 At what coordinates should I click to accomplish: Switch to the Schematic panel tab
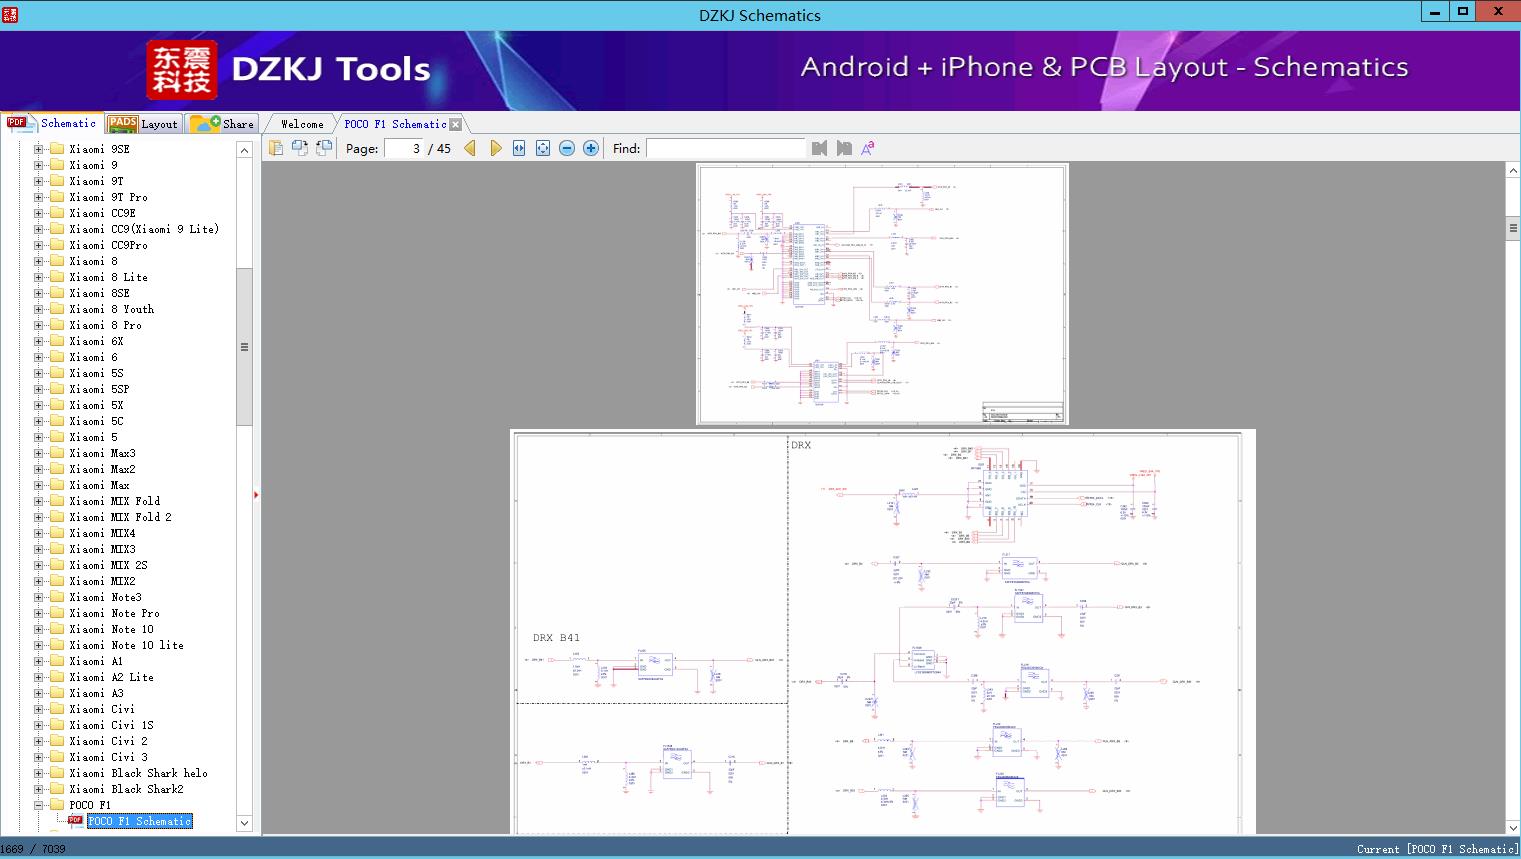point(52,123)
